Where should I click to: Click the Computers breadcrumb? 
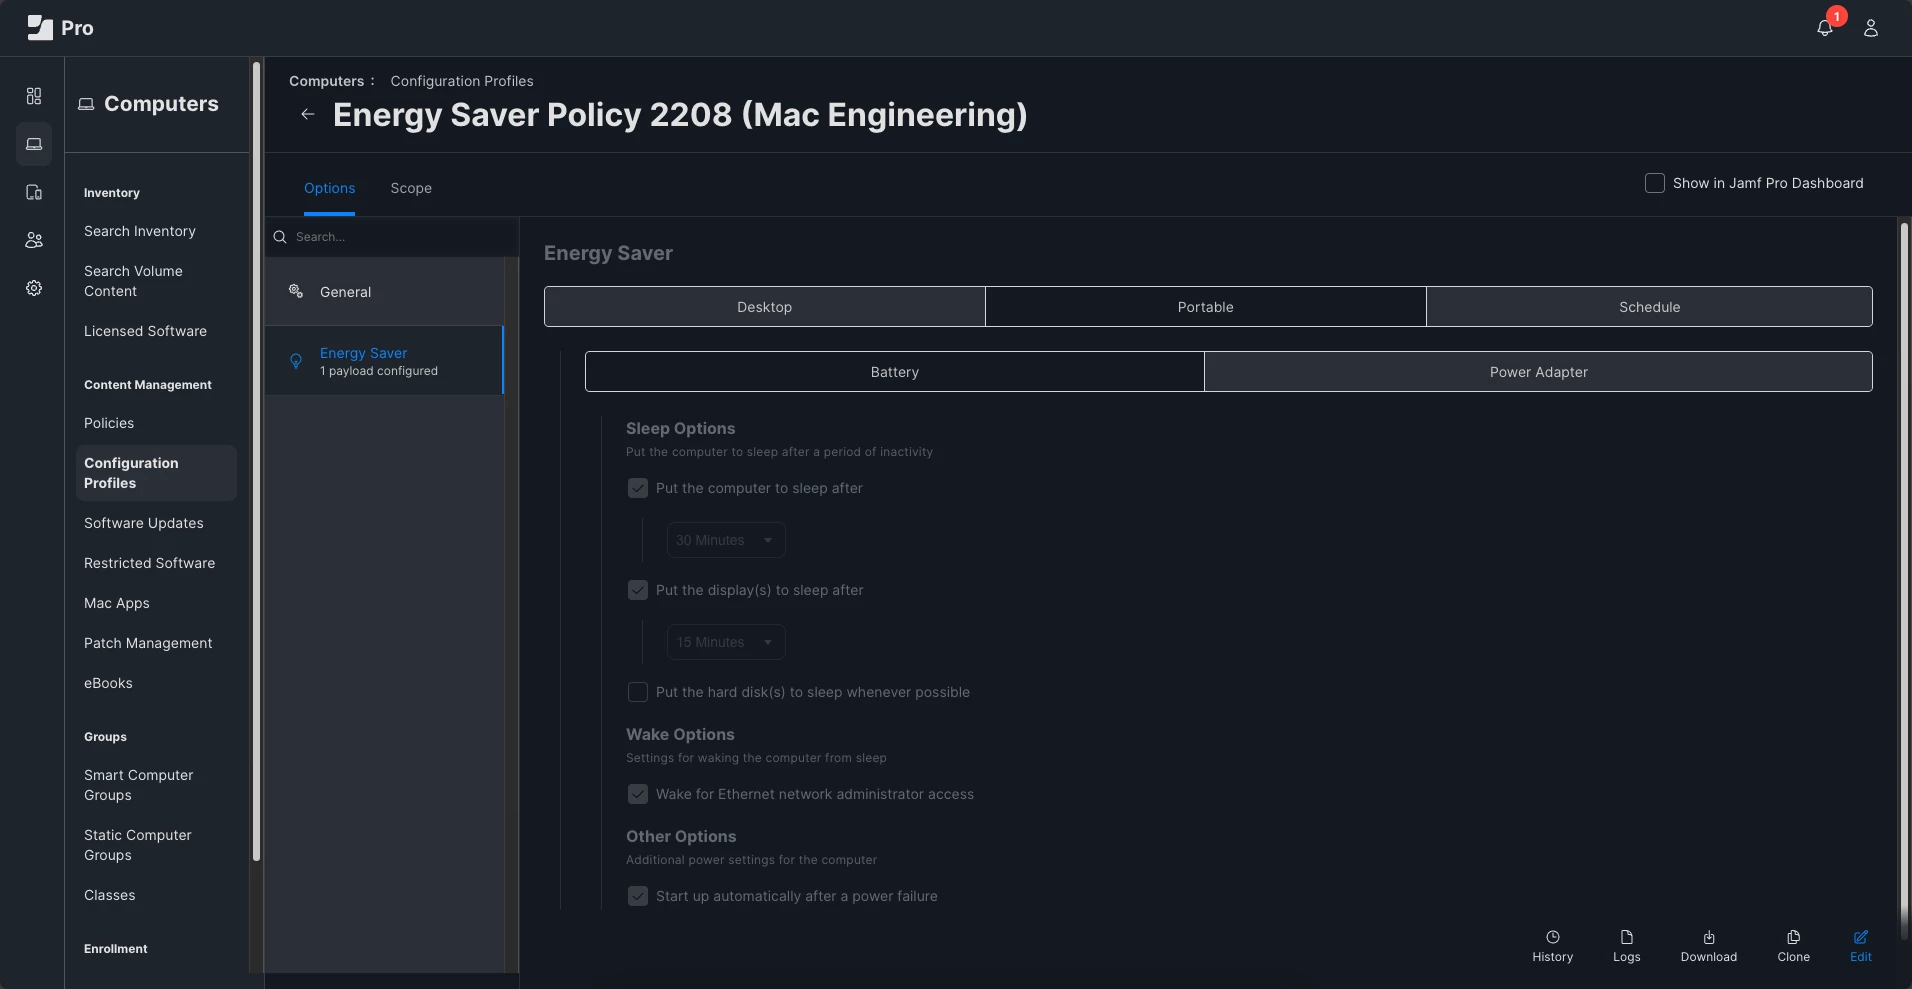tap(327, 81)
